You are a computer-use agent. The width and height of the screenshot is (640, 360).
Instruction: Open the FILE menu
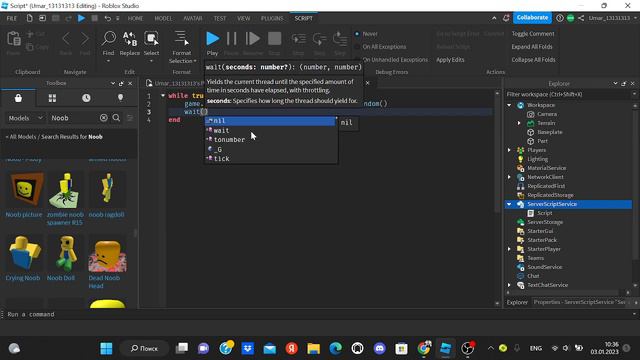pyautogui.click(x=12, y=18)
